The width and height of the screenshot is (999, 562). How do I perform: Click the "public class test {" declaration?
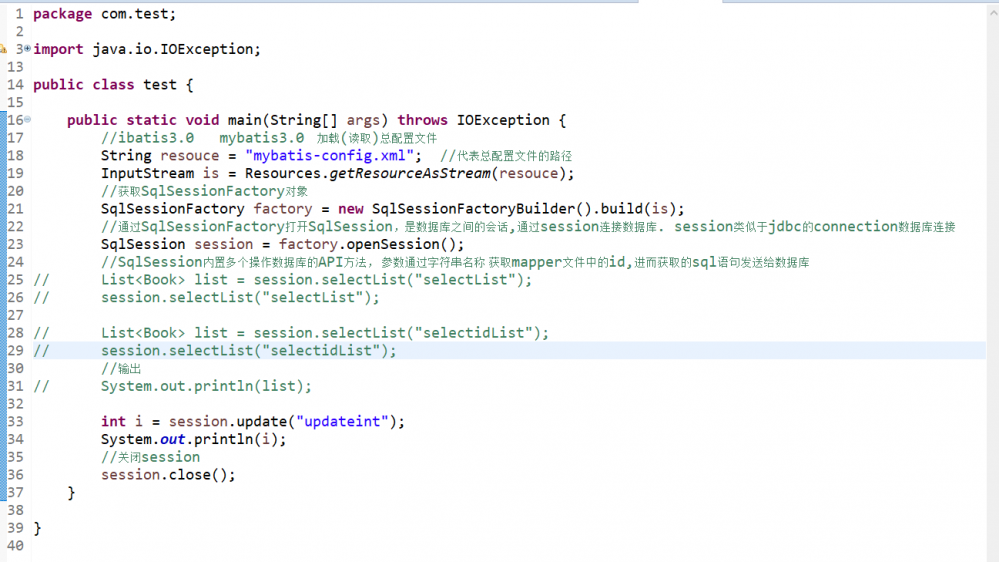(x=113, y=85)
